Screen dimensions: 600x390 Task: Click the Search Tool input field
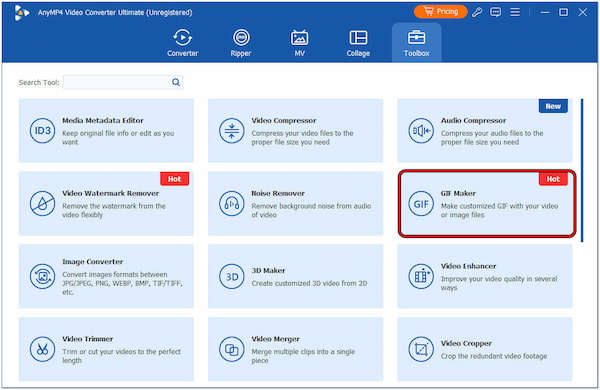123,82
